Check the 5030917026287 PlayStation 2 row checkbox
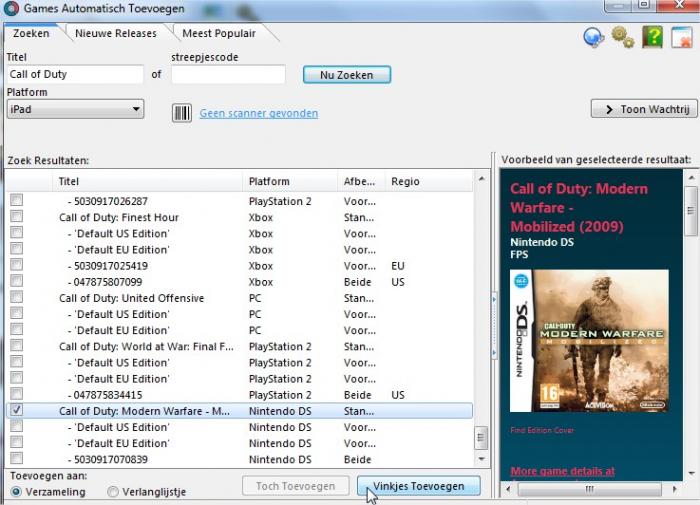 [17, 200]
